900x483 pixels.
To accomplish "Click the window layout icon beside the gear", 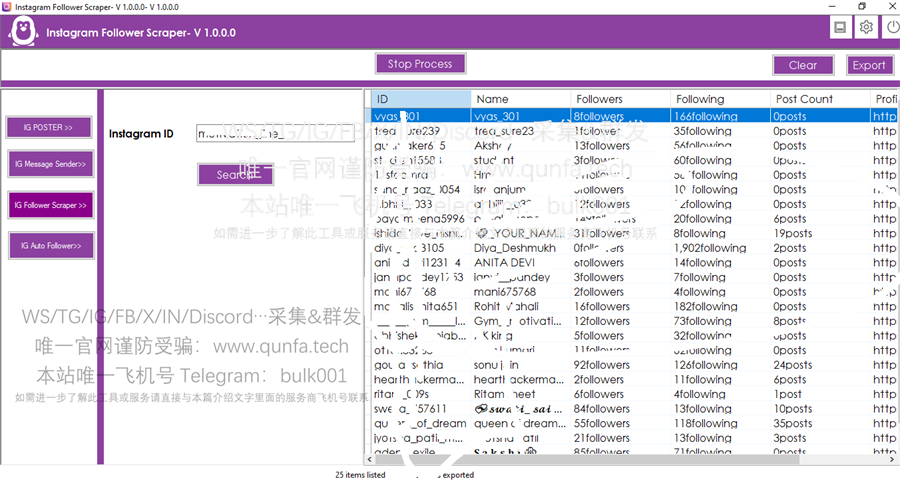I will (840, 27).
